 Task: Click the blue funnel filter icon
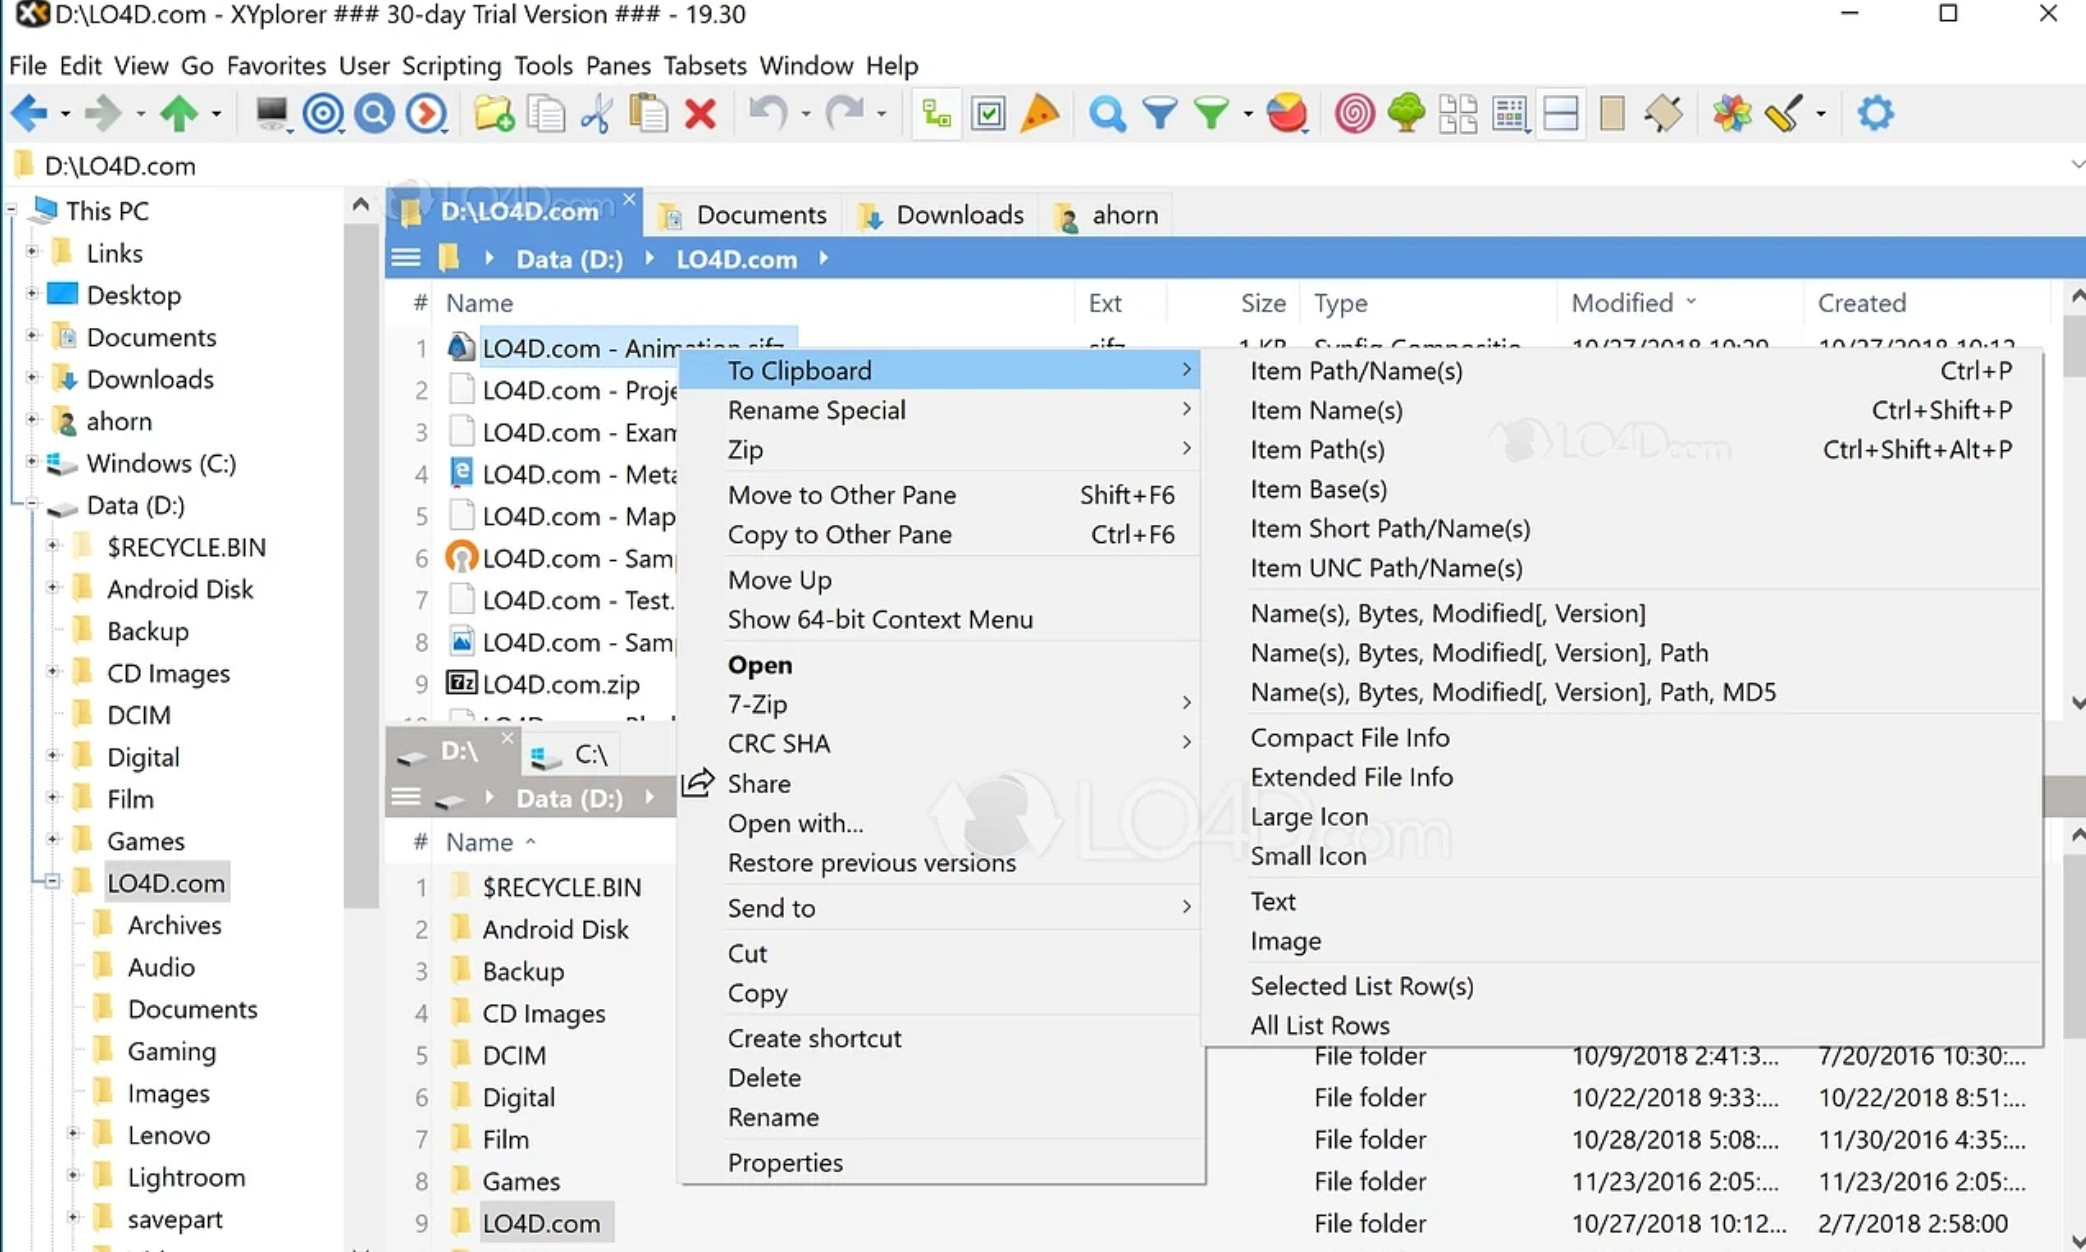click(x=1159, y=113)
